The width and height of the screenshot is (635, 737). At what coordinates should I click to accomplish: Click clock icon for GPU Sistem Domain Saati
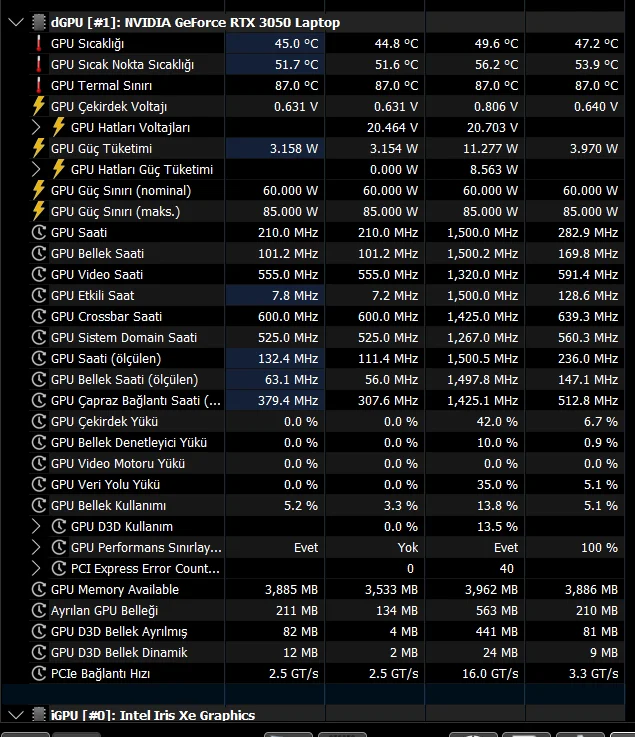coord(39,337)
